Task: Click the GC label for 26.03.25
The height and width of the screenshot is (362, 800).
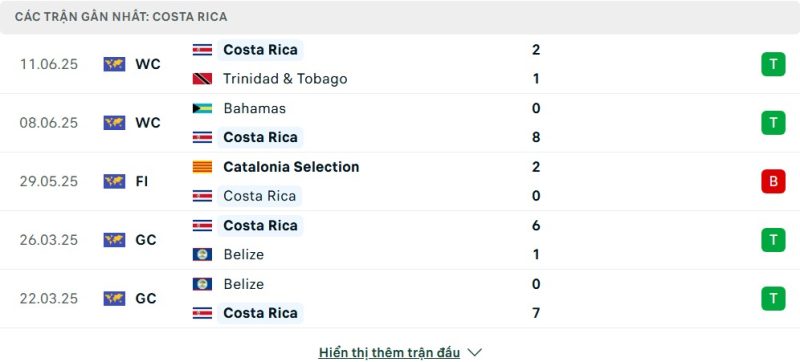Action: 146,240
